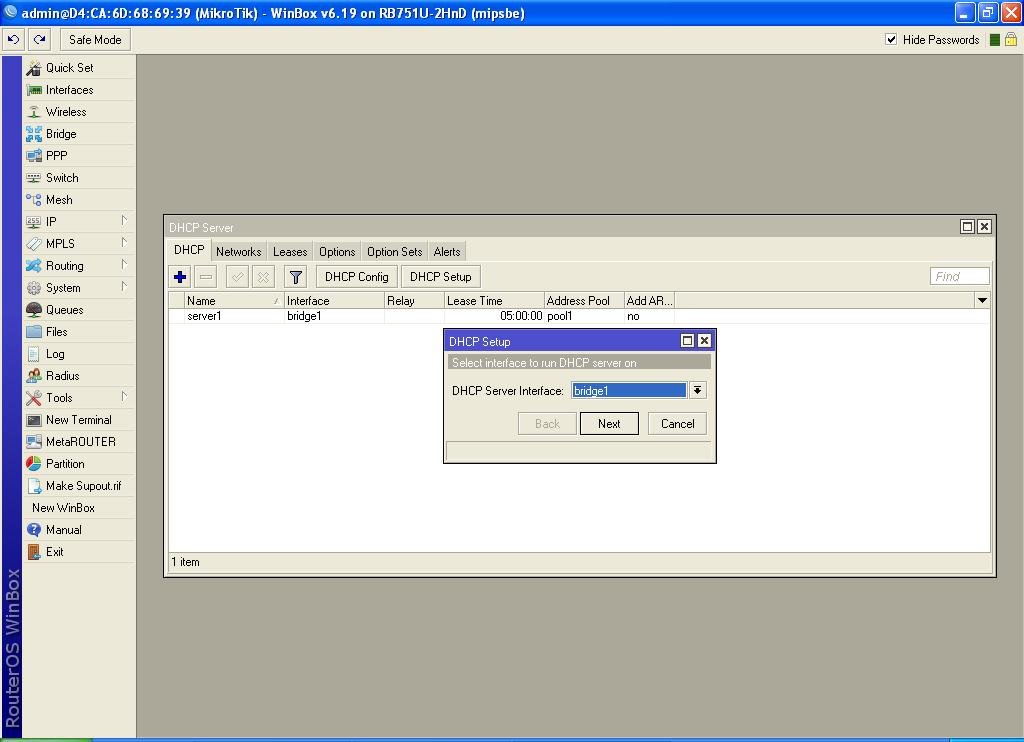Open the Manual help icon
Screen dimensions: 1024x742
34,530
